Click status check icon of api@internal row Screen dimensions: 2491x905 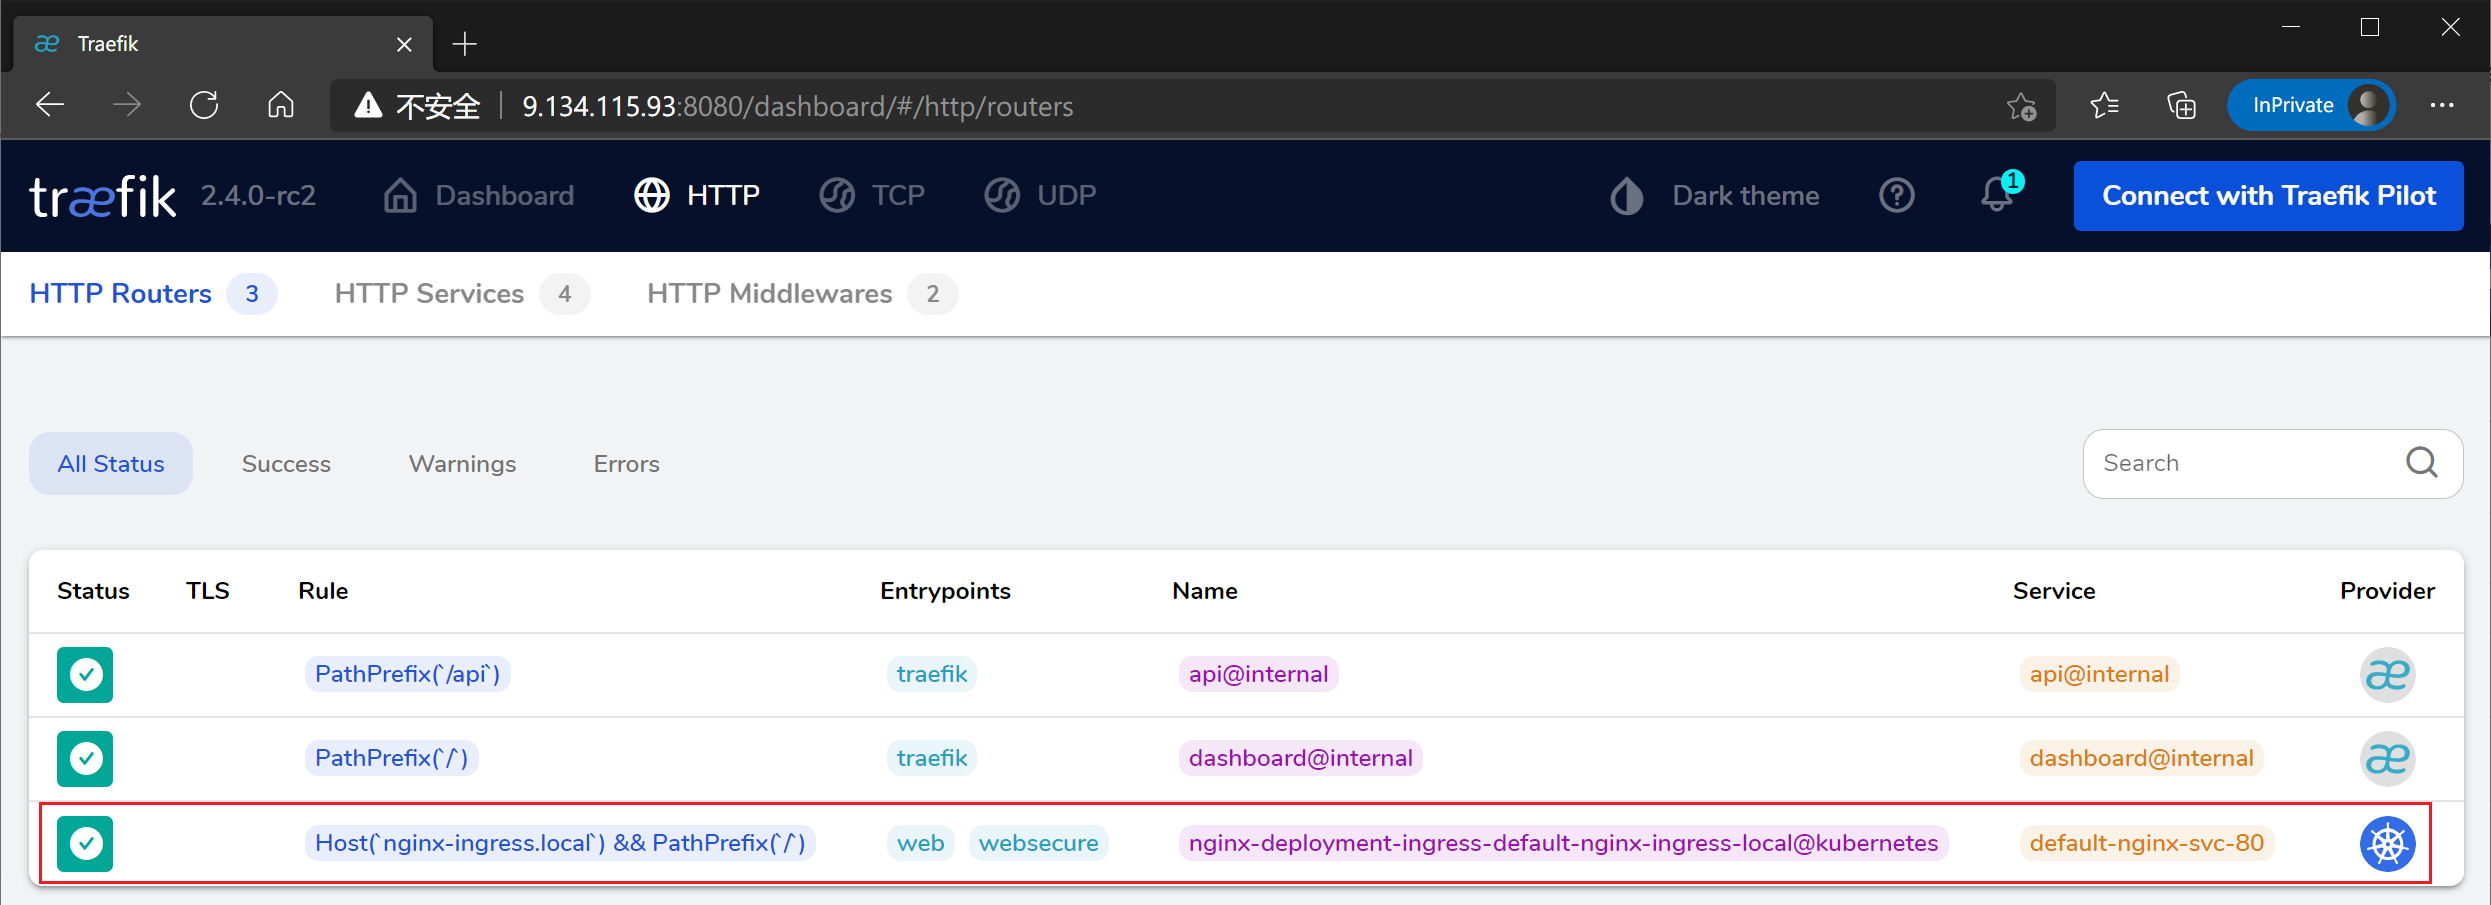(85, 675)
